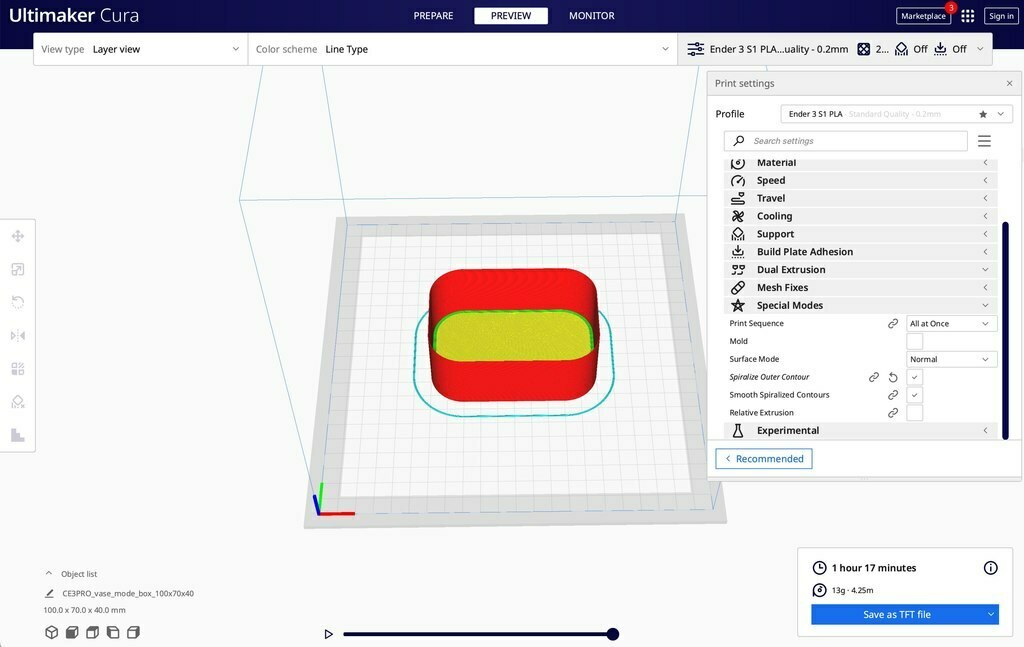Screen dimensions: 1024x647
Task: Select the Move tool in left toolbar
Action: click(18, 236)
